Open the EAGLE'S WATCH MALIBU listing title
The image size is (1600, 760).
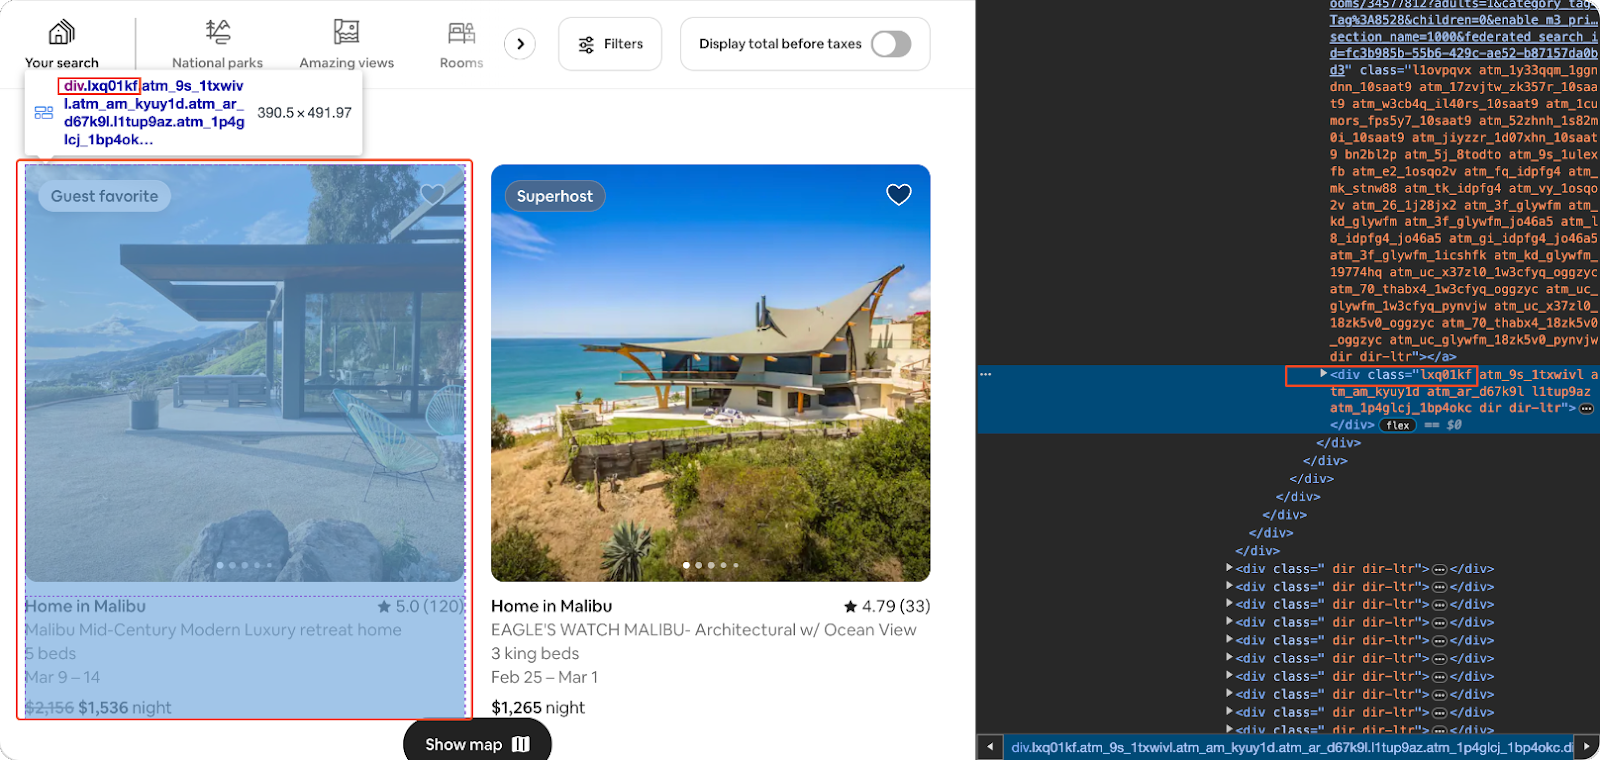click(x=703, y=630)
